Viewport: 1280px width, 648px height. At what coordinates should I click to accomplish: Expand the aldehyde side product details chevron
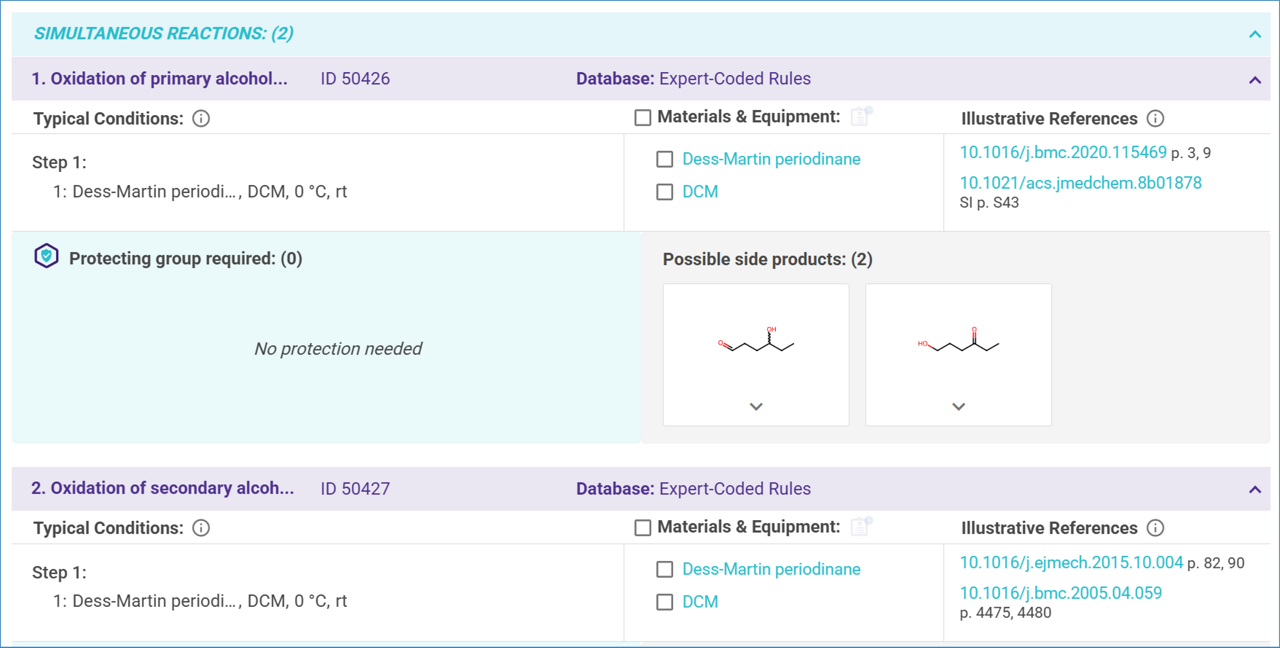click(756, 407)
